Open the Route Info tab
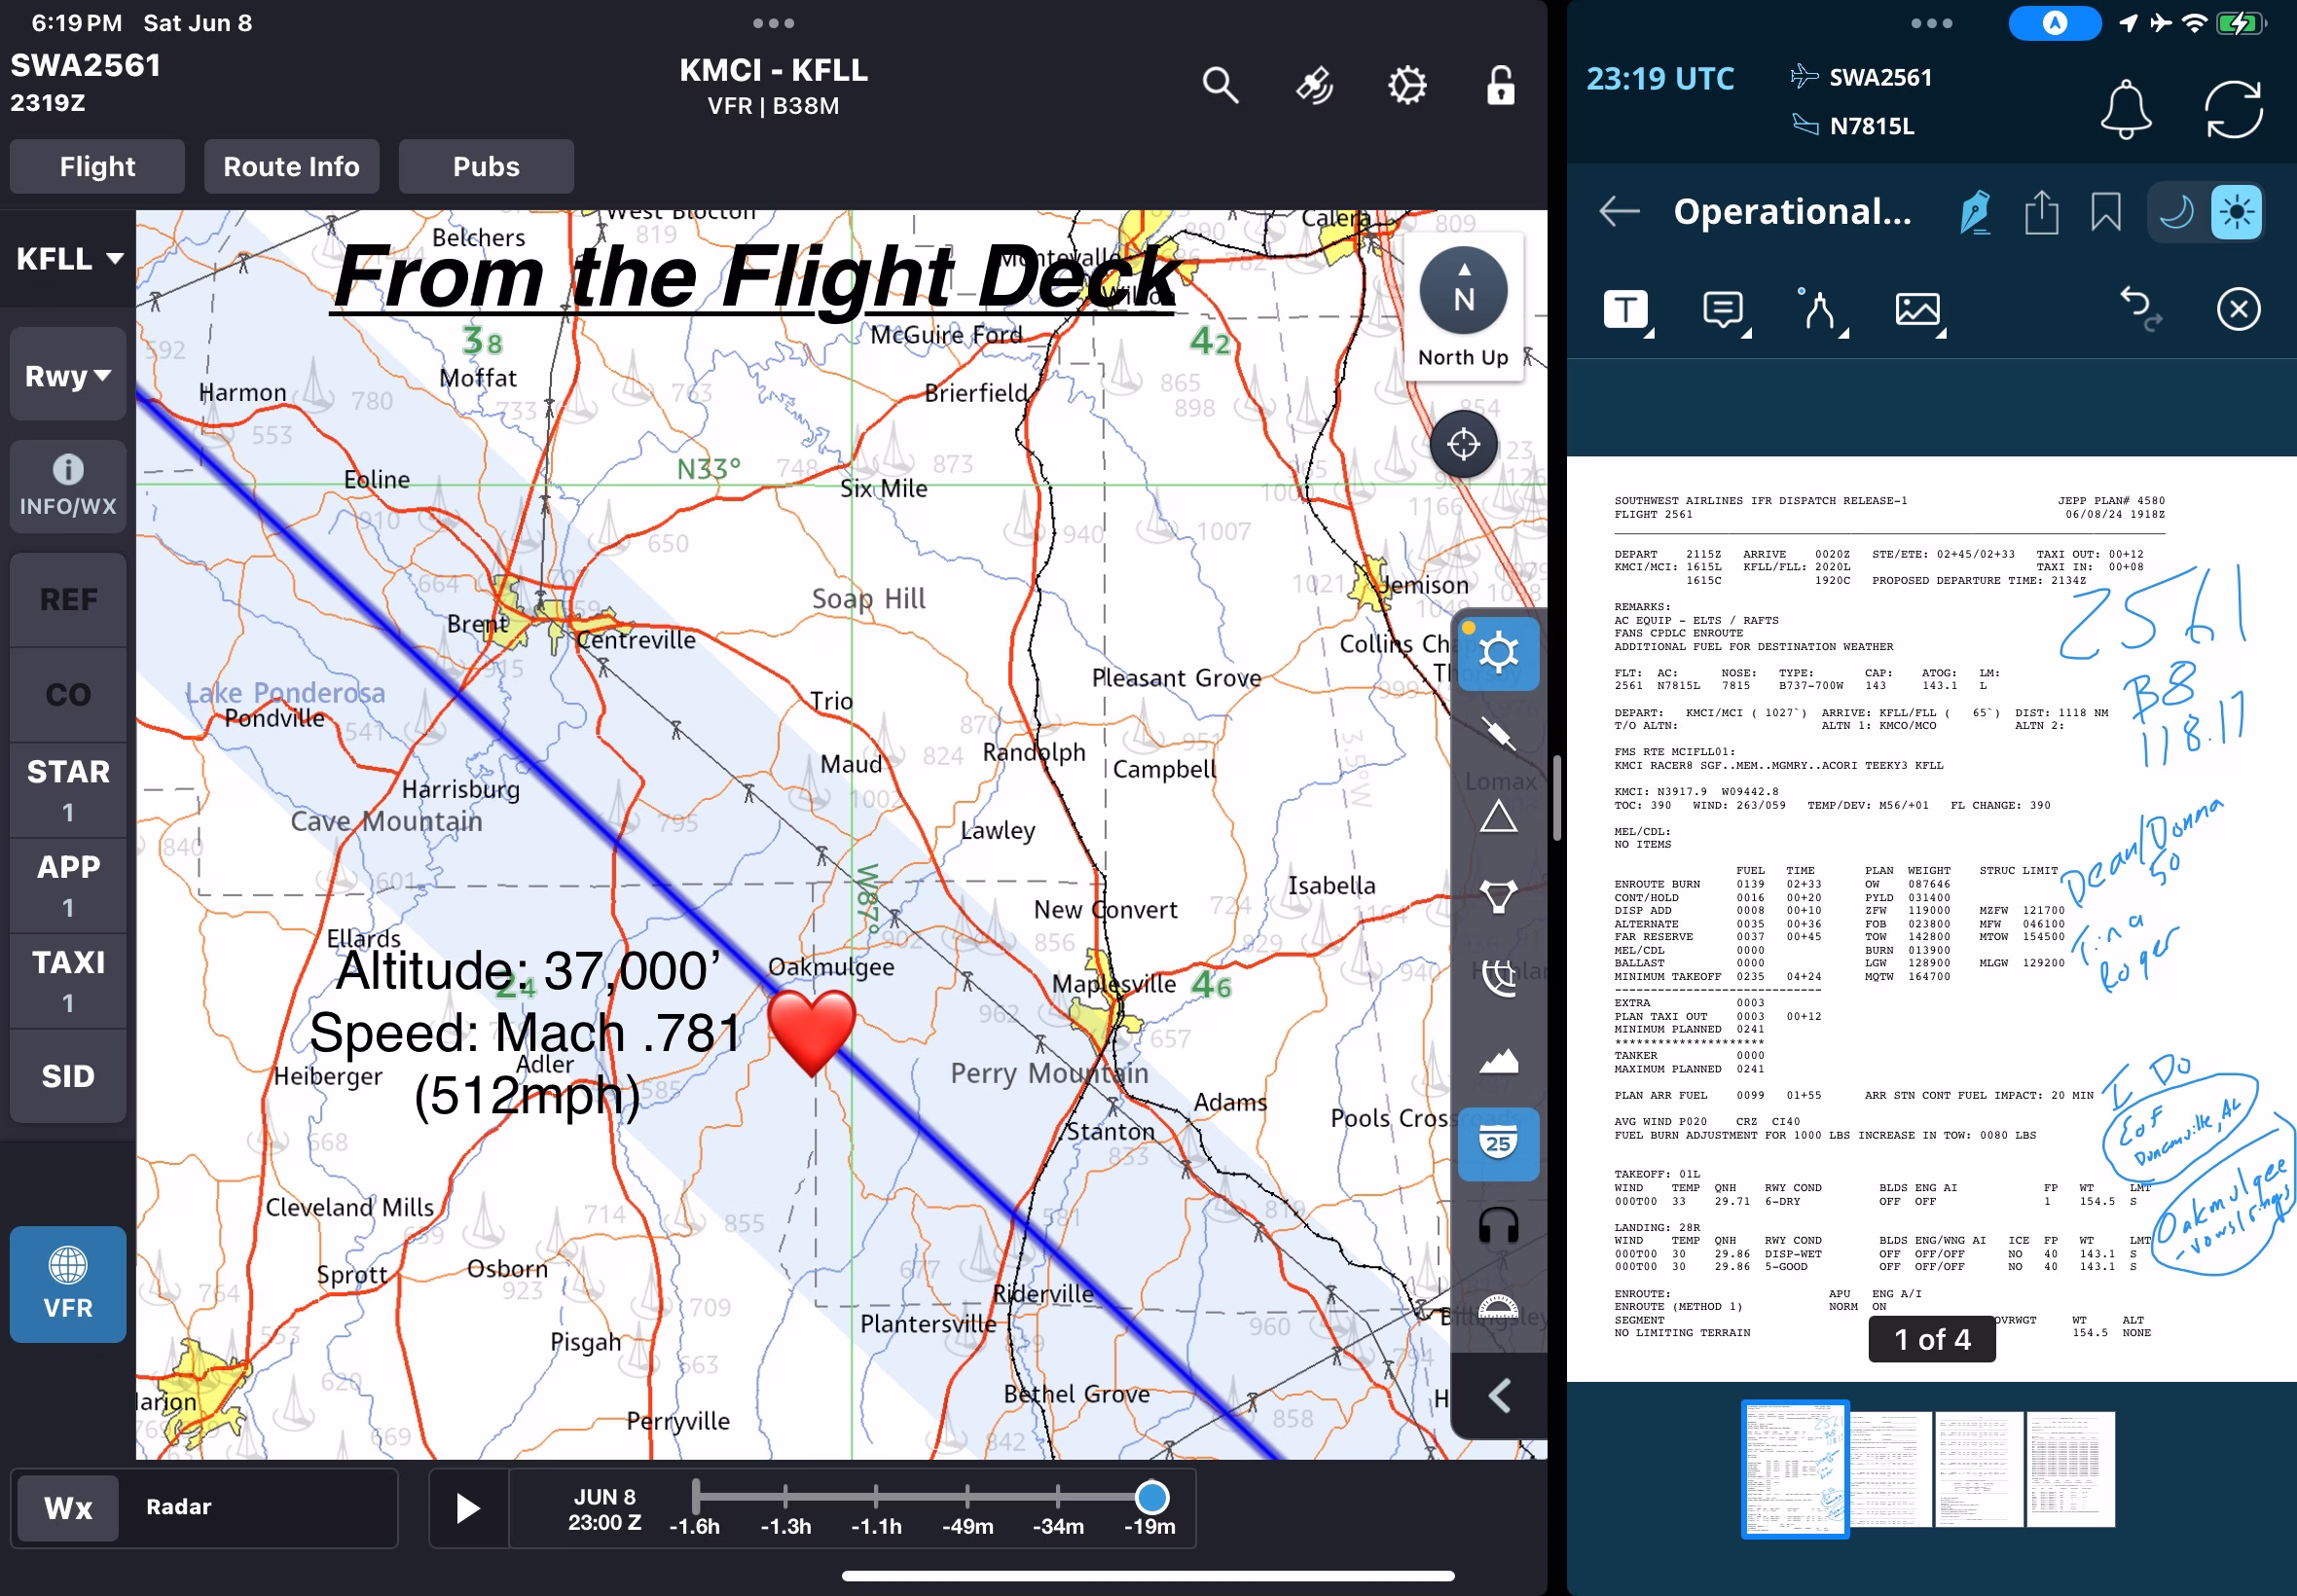2297x1596 pixels. [x=291, y=166]
